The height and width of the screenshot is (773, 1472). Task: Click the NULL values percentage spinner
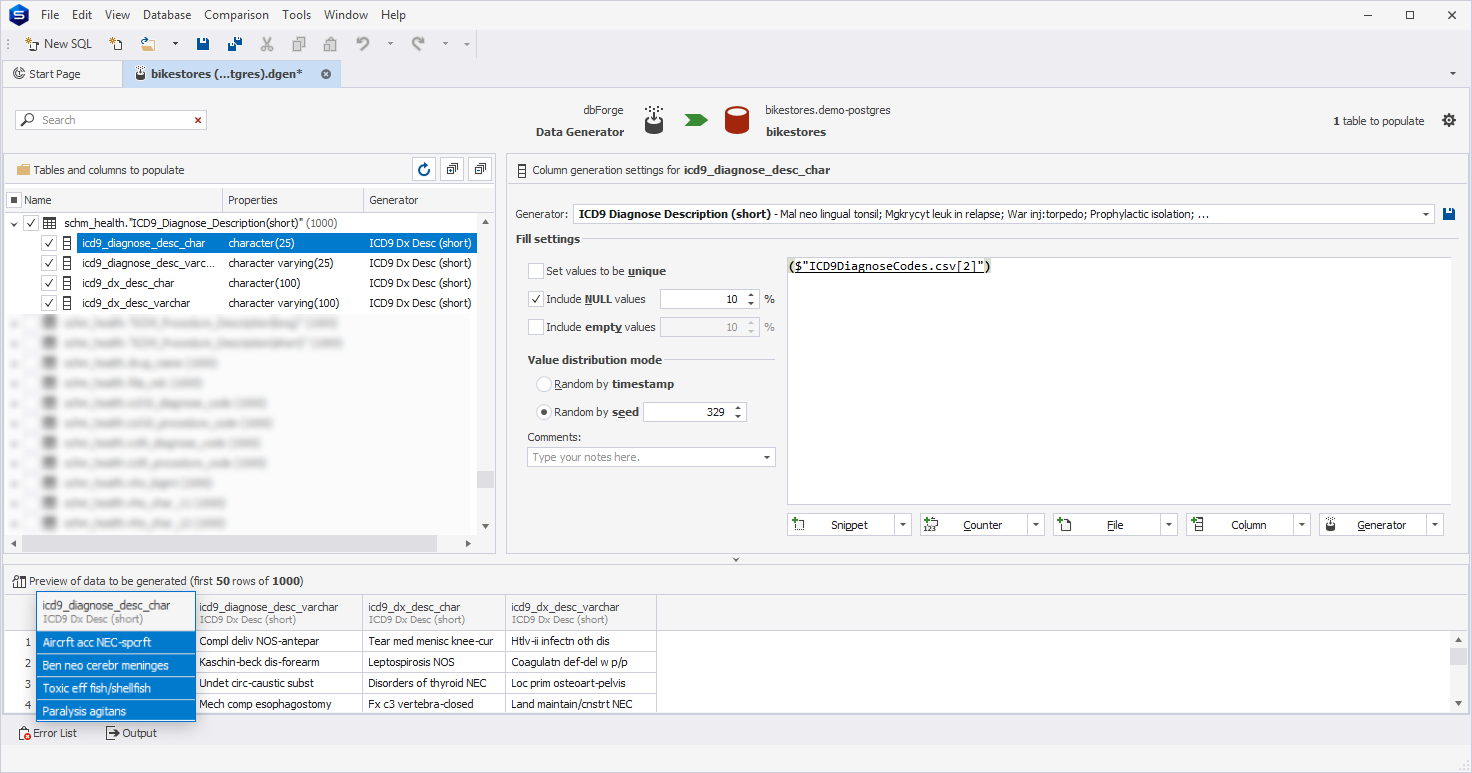coord(710,299)
